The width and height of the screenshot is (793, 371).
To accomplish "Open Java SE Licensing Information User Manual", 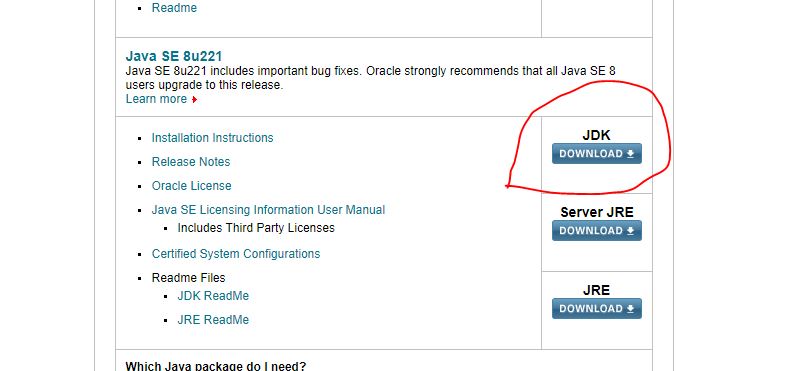I will tap(268, 209).
